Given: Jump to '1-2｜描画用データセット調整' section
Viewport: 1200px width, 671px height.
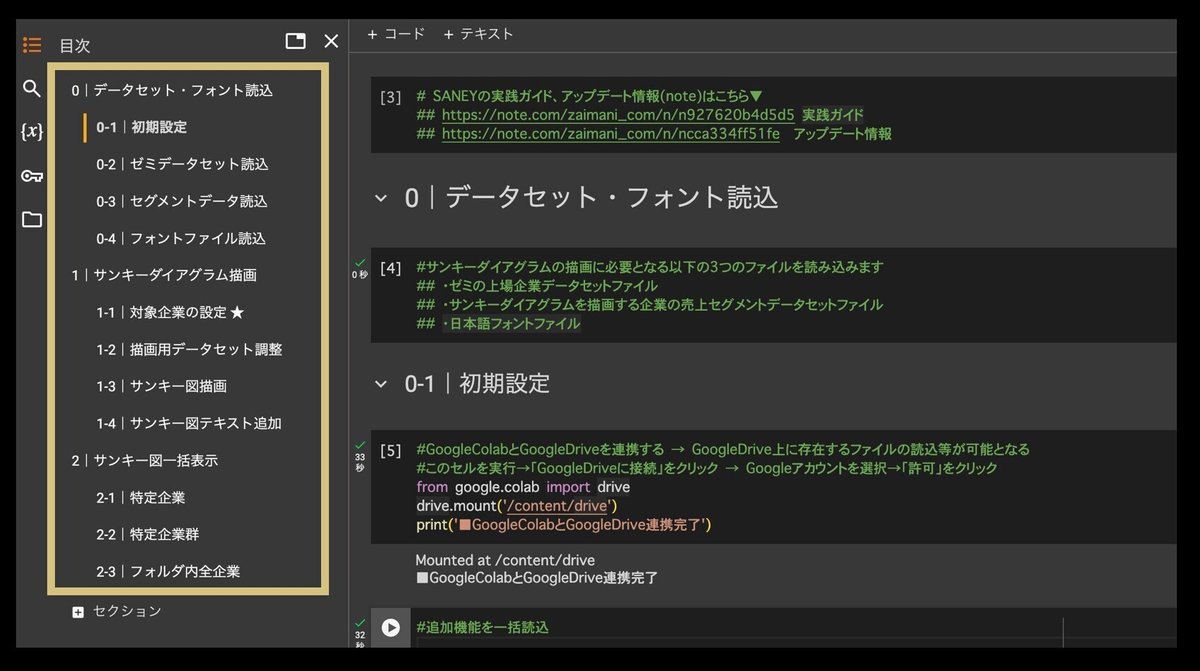Looking at the screenshot, I should click(189, 349).
